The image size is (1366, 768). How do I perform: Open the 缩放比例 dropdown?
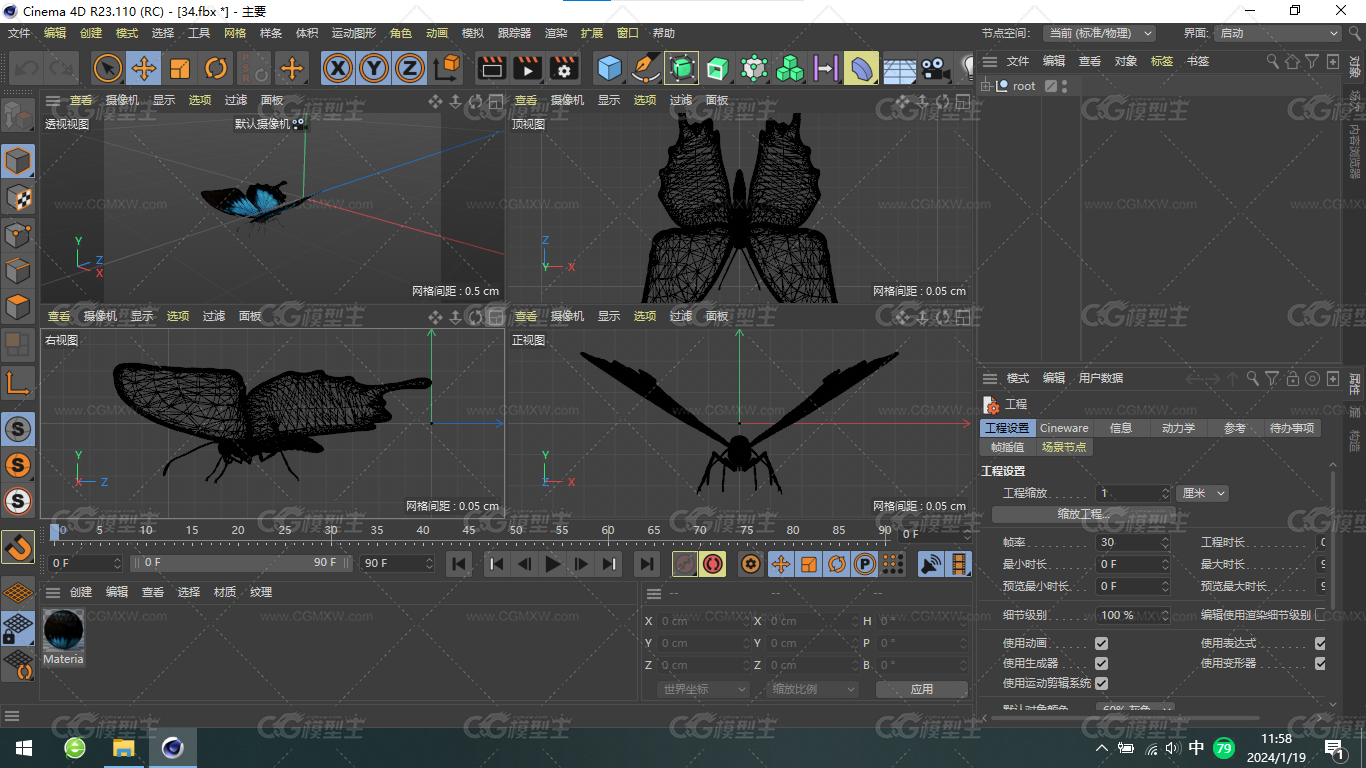tap(814, 689)
